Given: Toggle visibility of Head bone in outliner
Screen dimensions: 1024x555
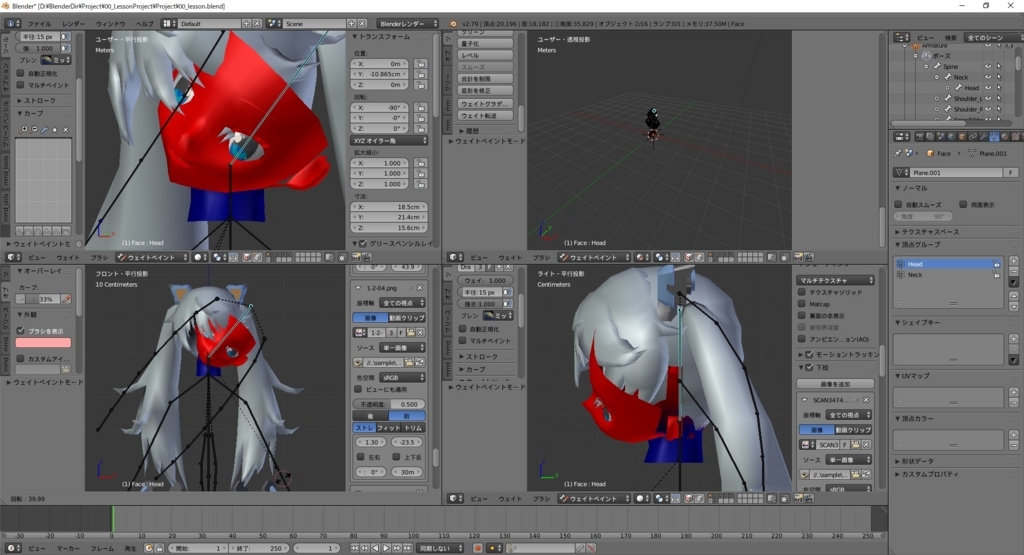Looking at the screenshot, I should pos(988,87).
